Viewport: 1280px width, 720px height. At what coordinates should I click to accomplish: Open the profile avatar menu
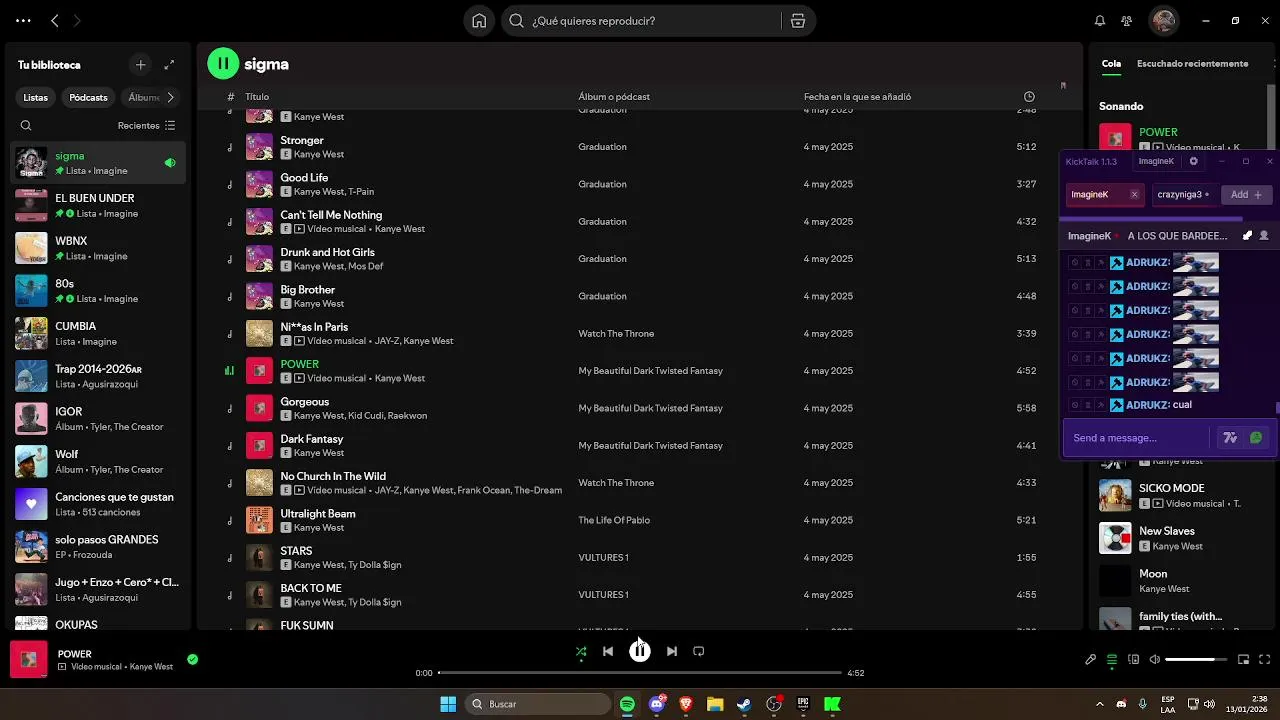(1163, 21)
